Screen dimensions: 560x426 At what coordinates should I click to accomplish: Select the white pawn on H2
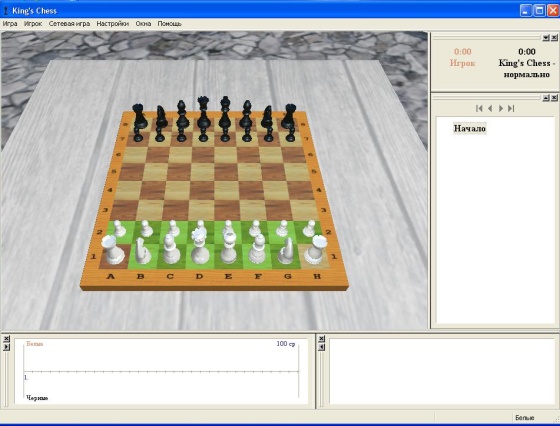(x=309, y=229)
